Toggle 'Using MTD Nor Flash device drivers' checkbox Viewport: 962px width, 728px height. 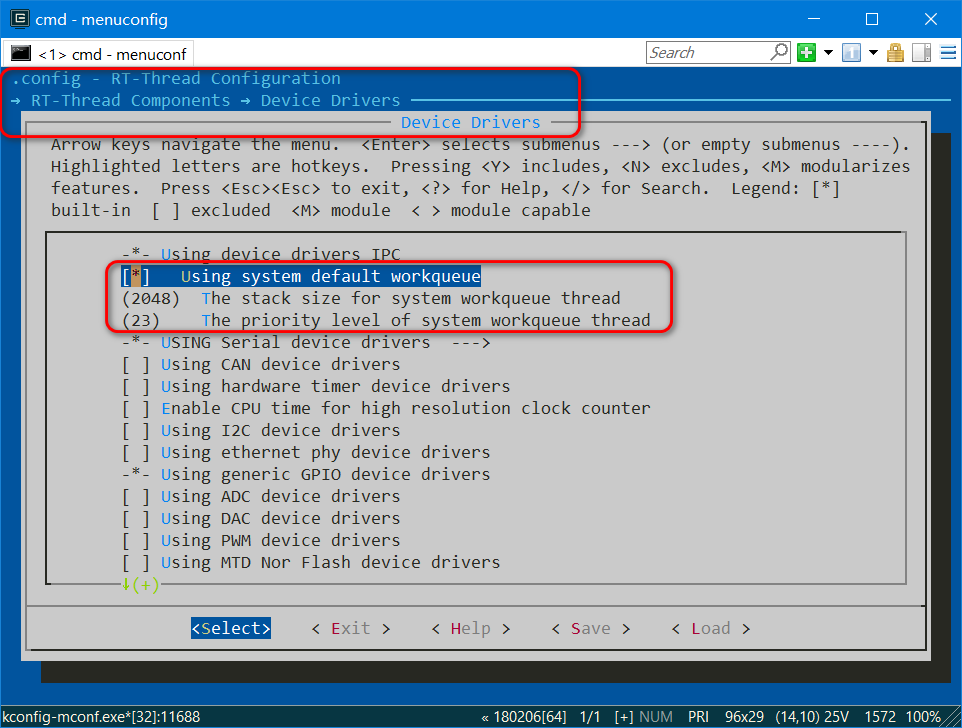pos(136,563)
